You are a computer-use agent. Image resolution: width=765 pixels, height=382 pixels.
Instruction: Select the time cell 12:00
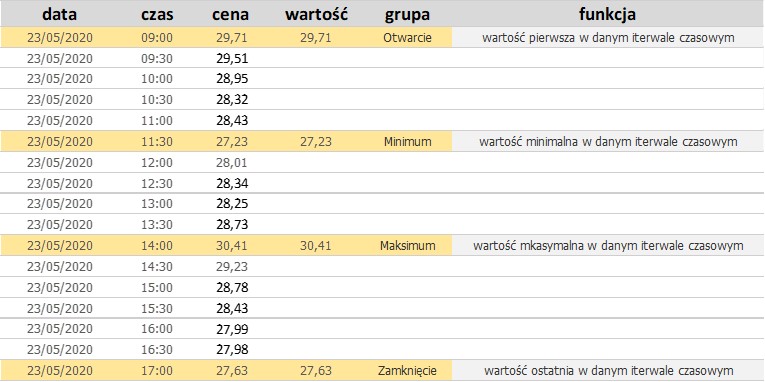pyautogui.click(x=157, y=162)
